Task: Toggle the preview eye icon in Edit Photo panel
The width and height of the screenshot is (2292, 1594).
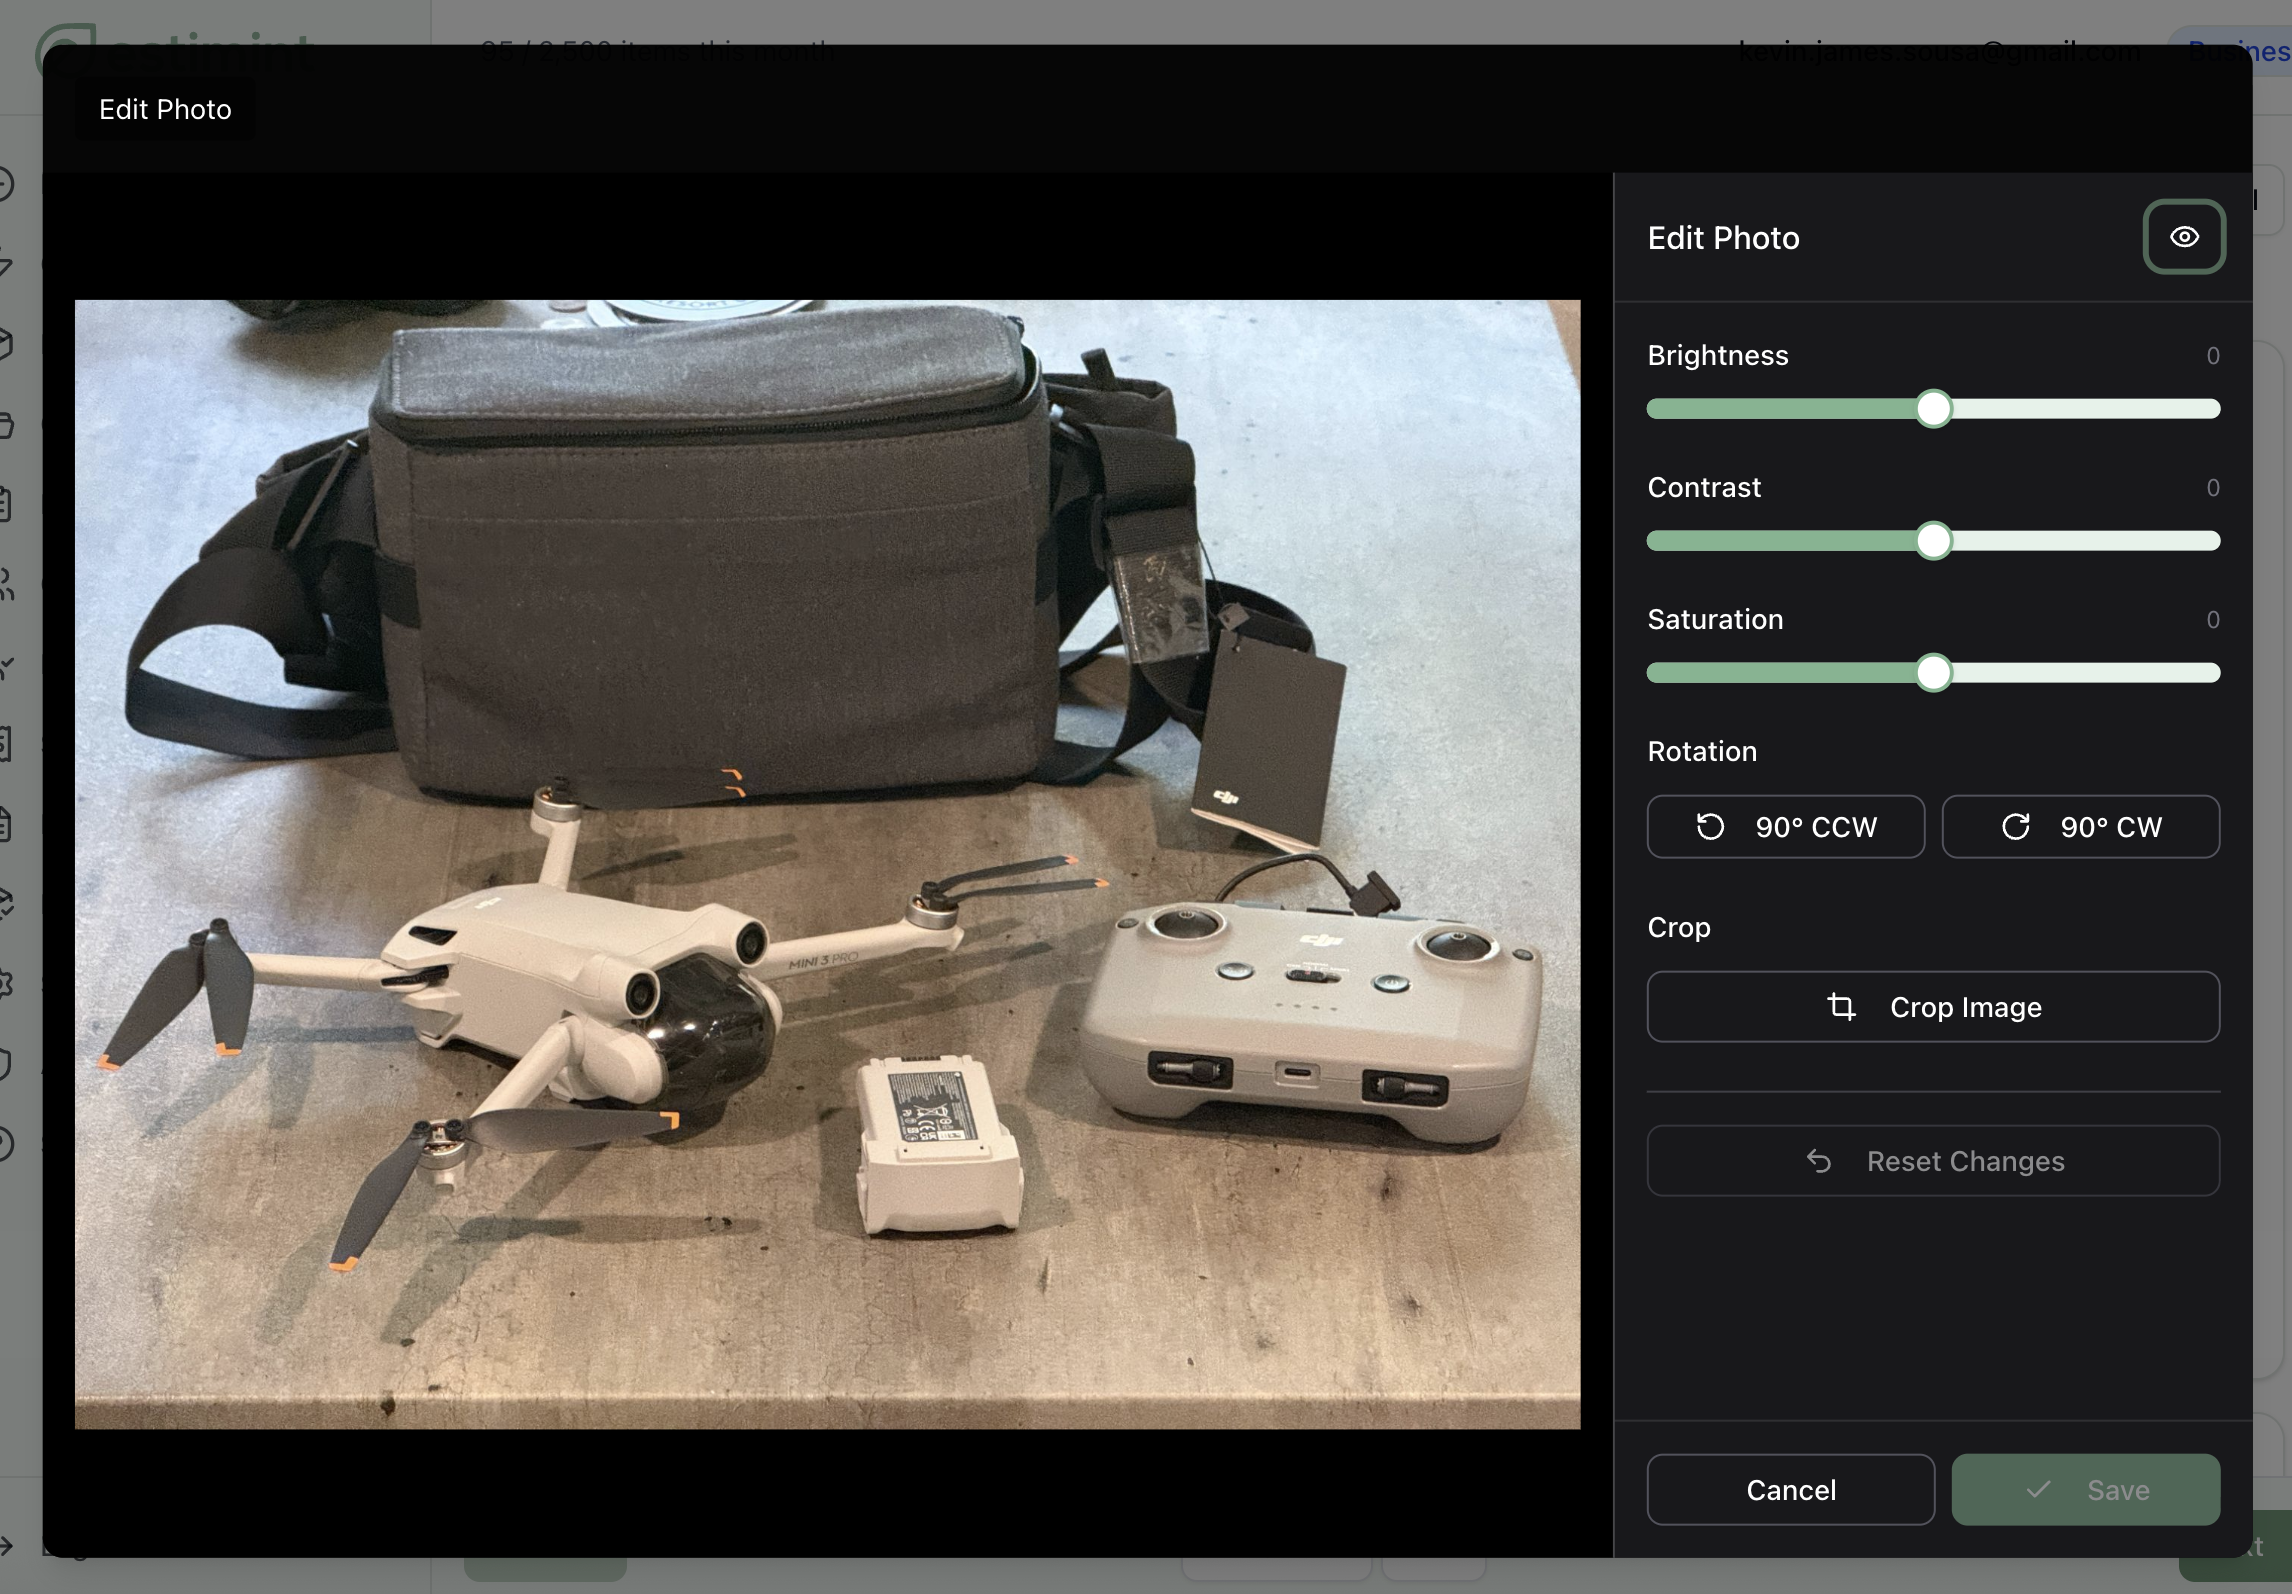Action: click(2184, 237)
